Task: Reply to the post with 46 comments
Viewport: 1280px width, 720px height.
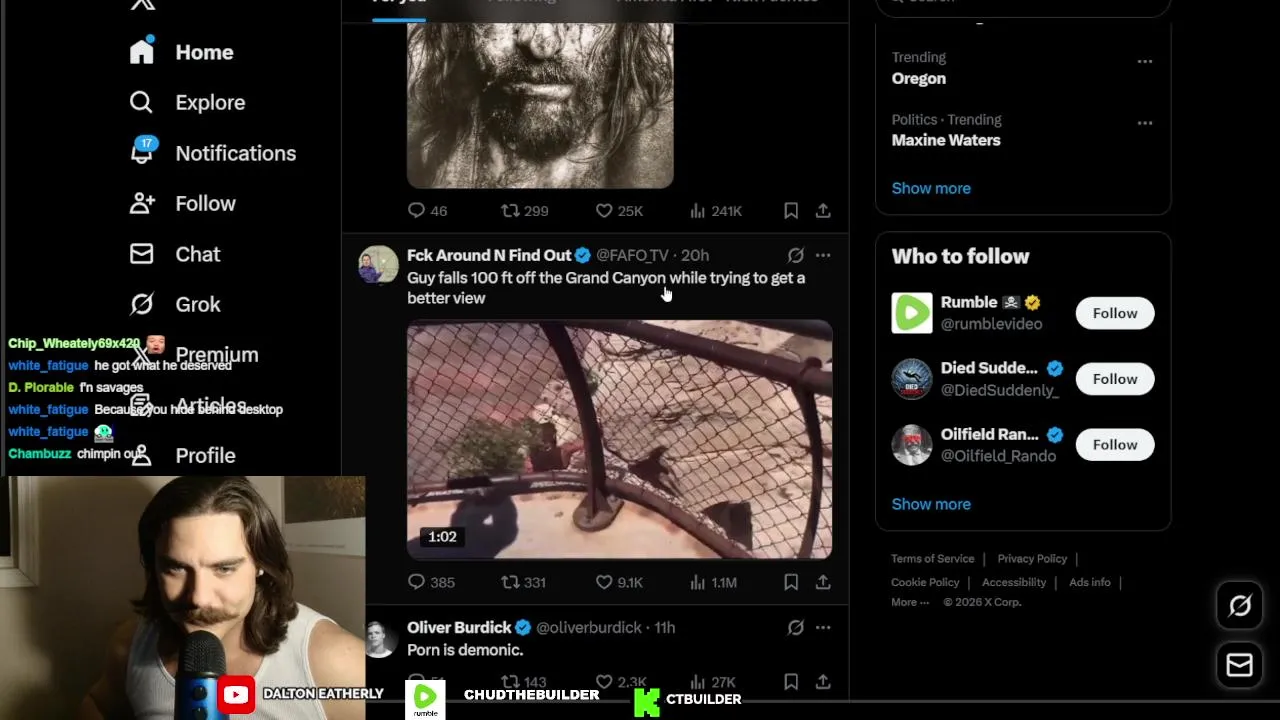Action: click(427, 211)
